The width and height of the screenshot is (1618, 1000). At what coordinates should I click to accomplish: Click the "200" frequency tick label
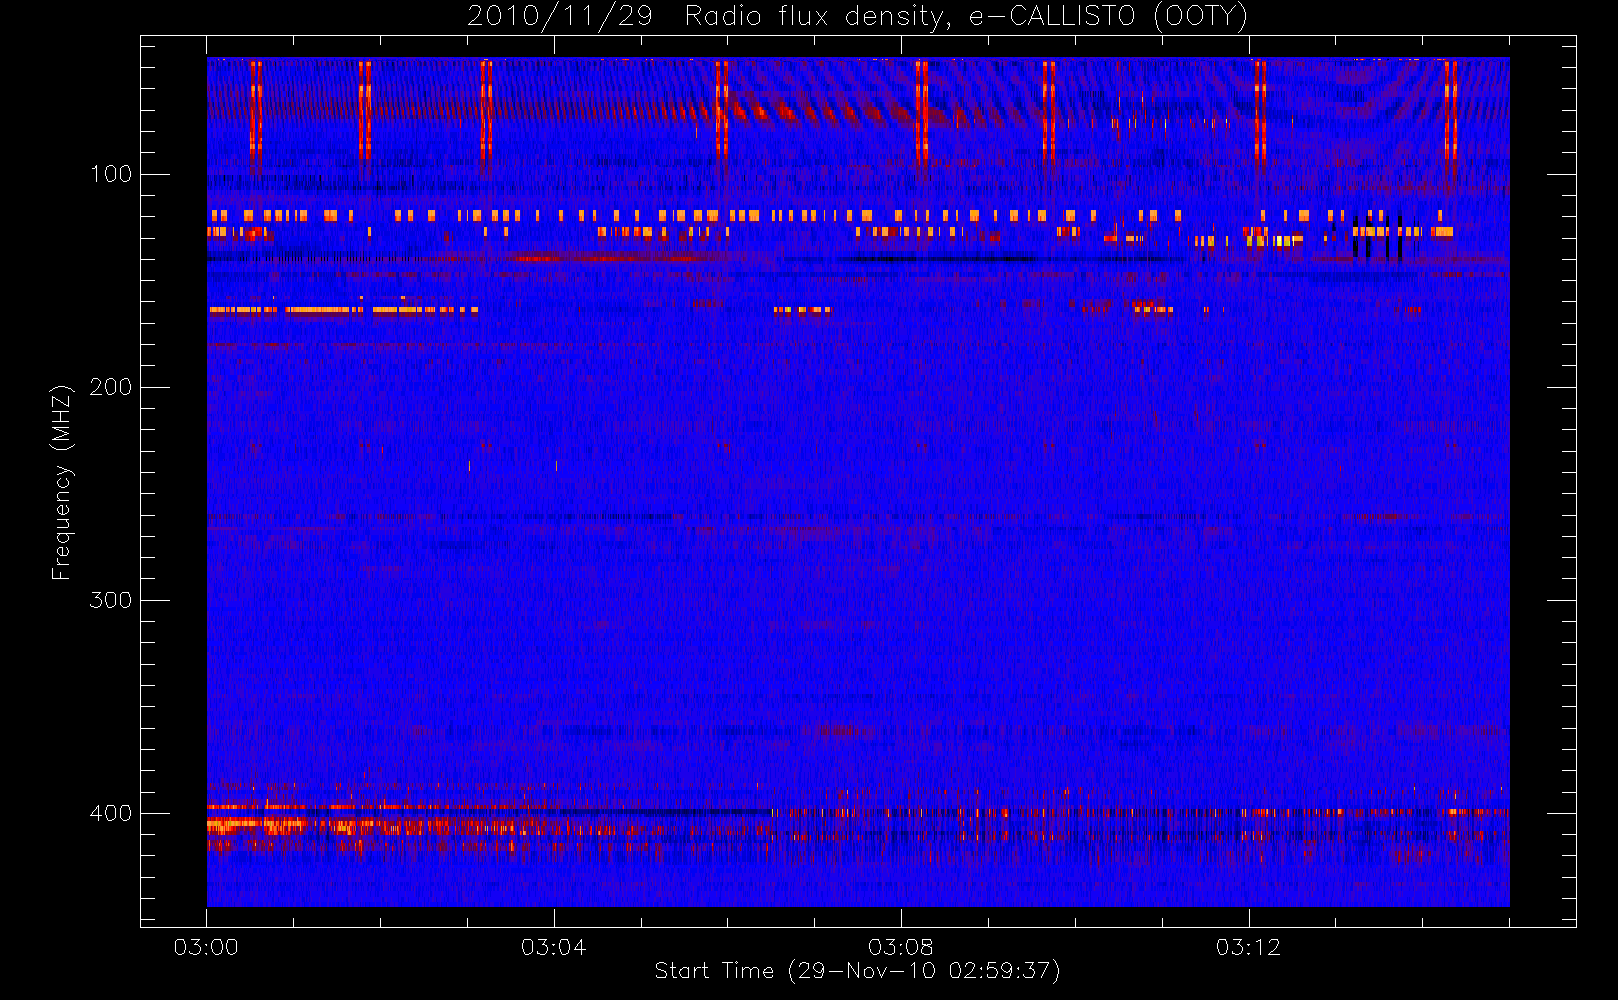(x=111, y=387)
